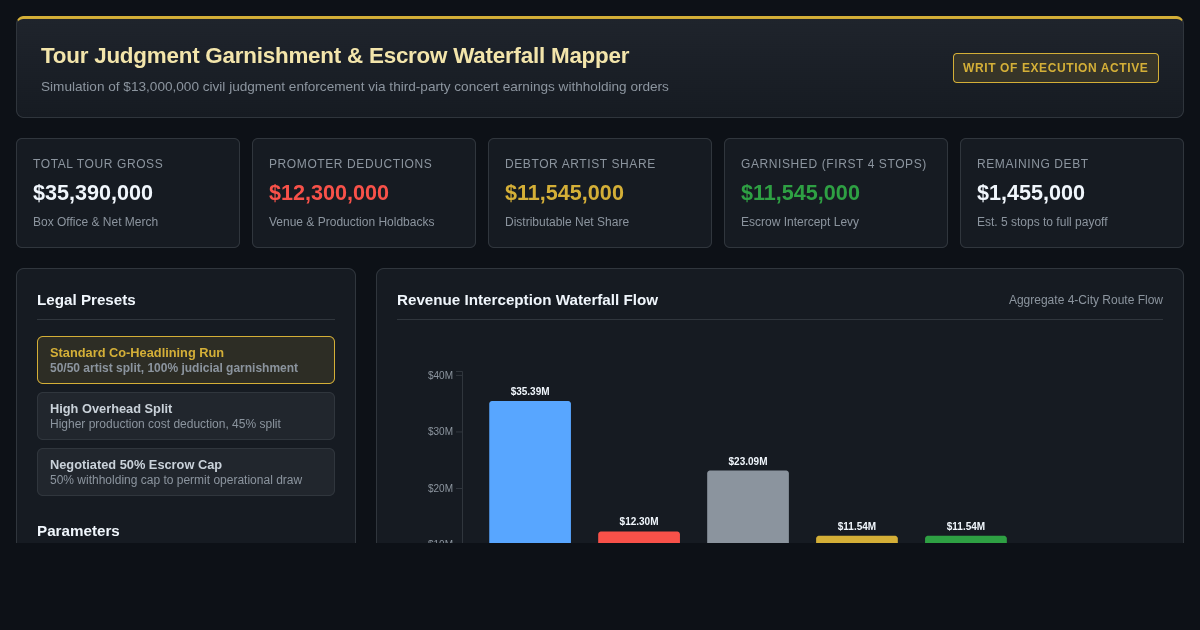This screenshot has height=630, width=1200.
Task: Click the blue $35.39M bar
Action: tap(530, 472)
